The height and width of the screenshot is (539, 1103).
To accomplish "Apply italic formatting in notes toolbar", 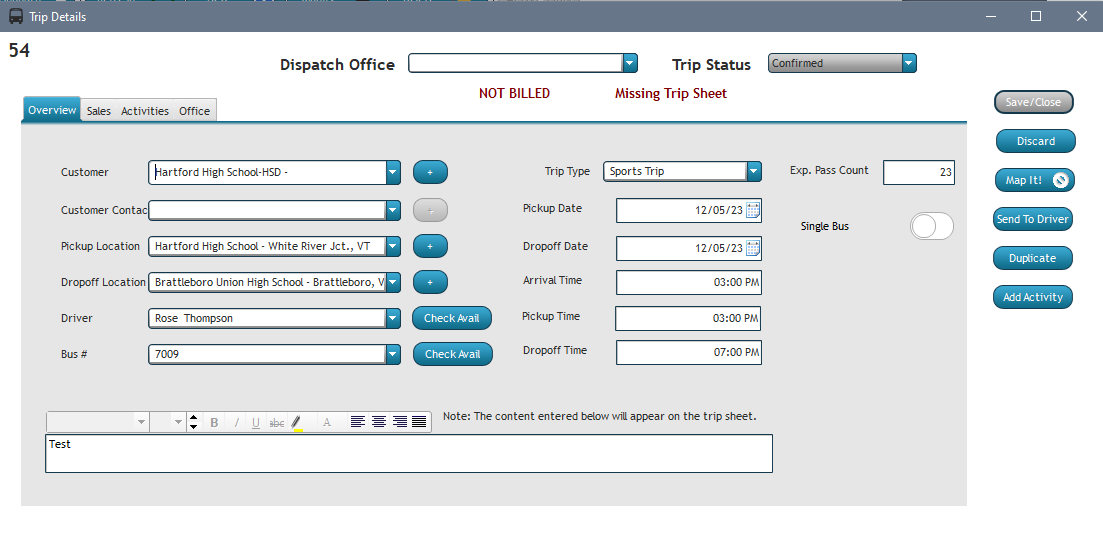I will pos(236,423).
